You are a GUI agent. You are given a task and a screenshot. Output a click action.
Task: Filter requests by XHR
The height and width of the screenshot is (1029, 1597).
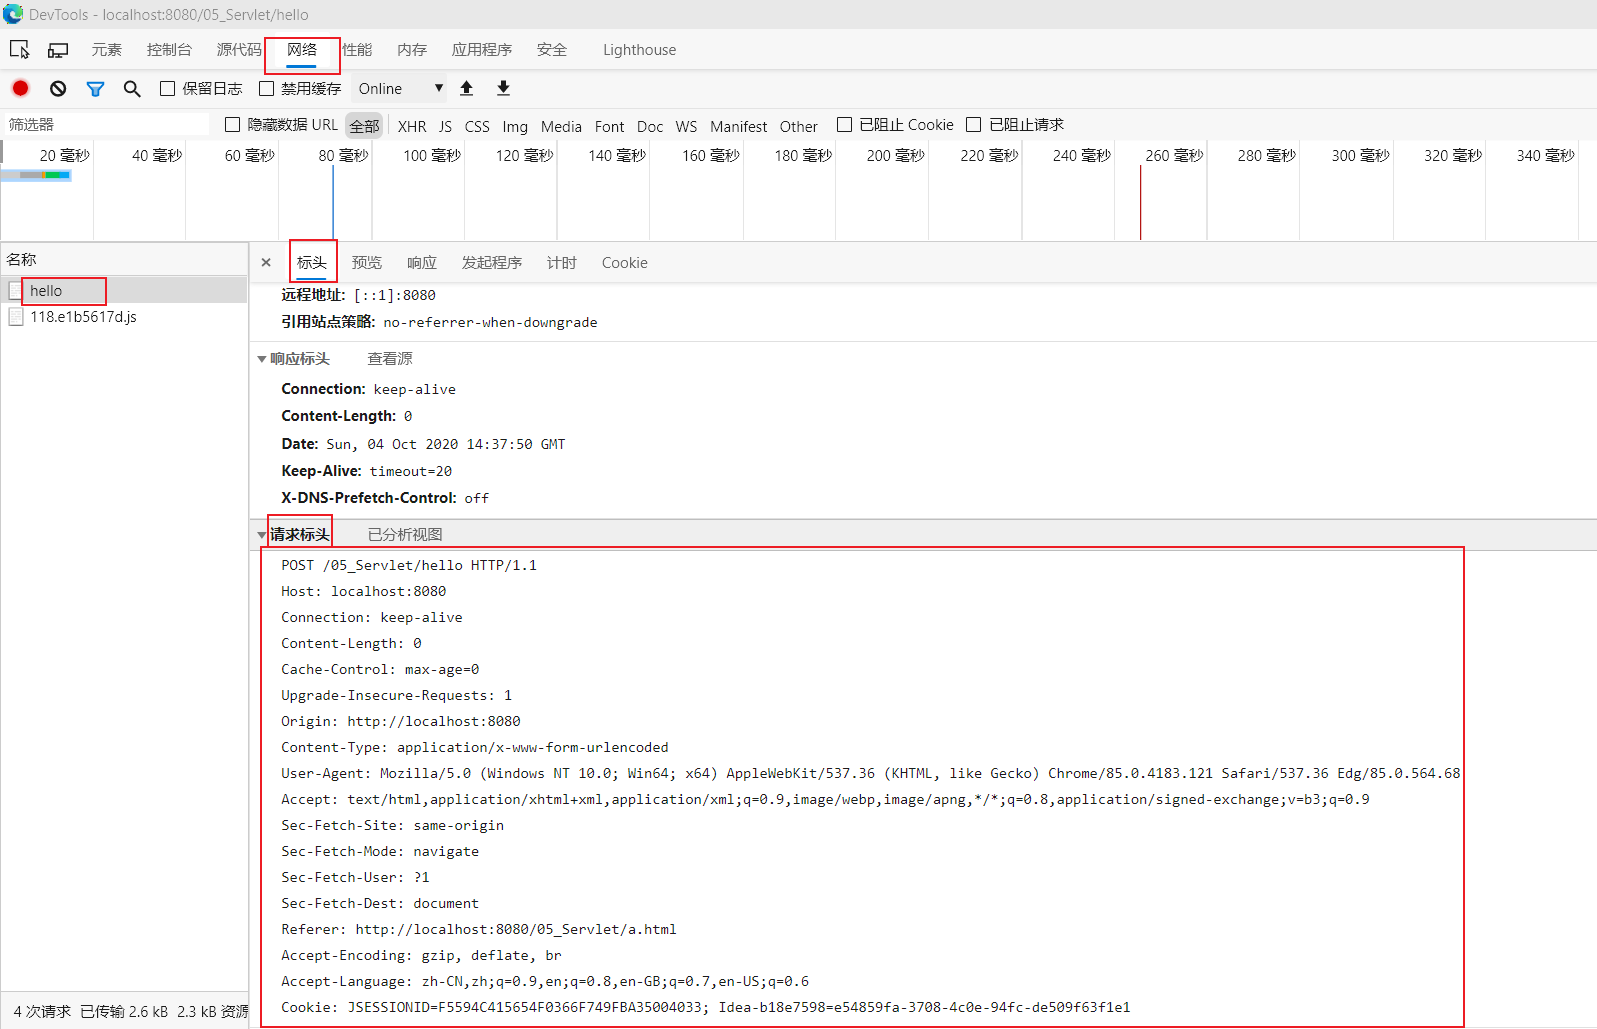(x=412, y=126)
